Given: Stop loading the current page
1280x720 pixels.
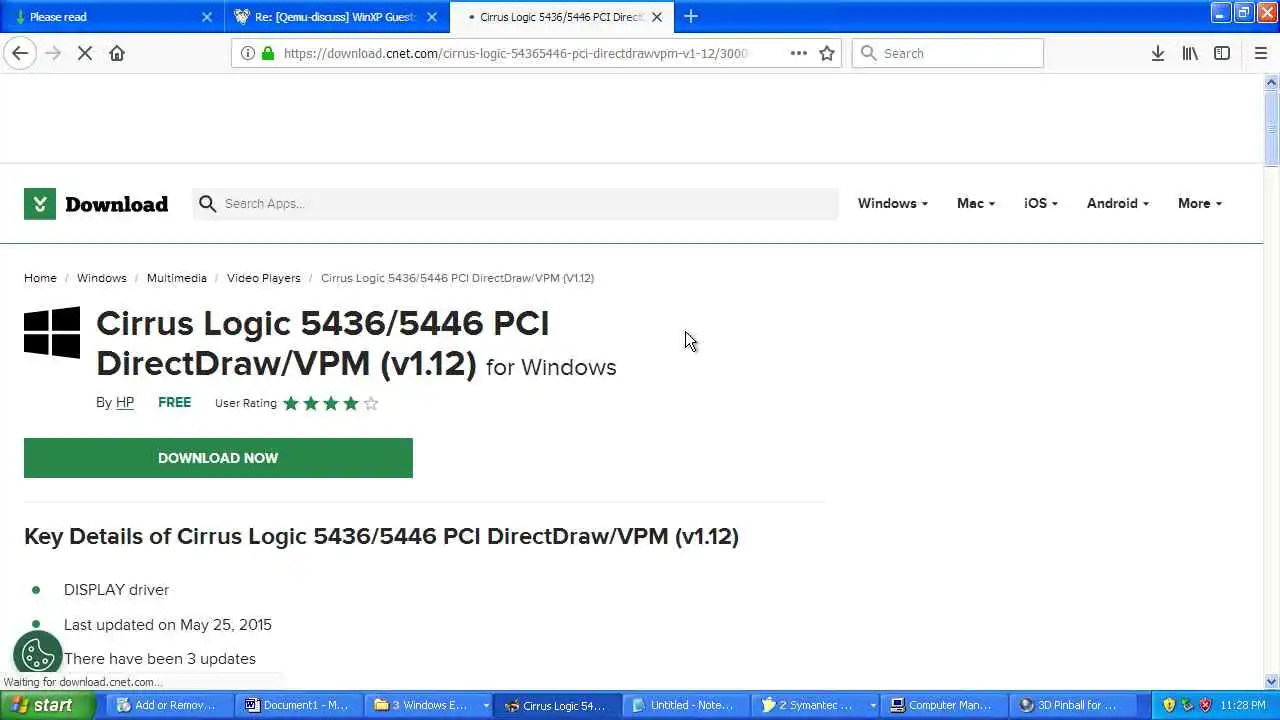Looking at the screenshot, I should (85, 53).
